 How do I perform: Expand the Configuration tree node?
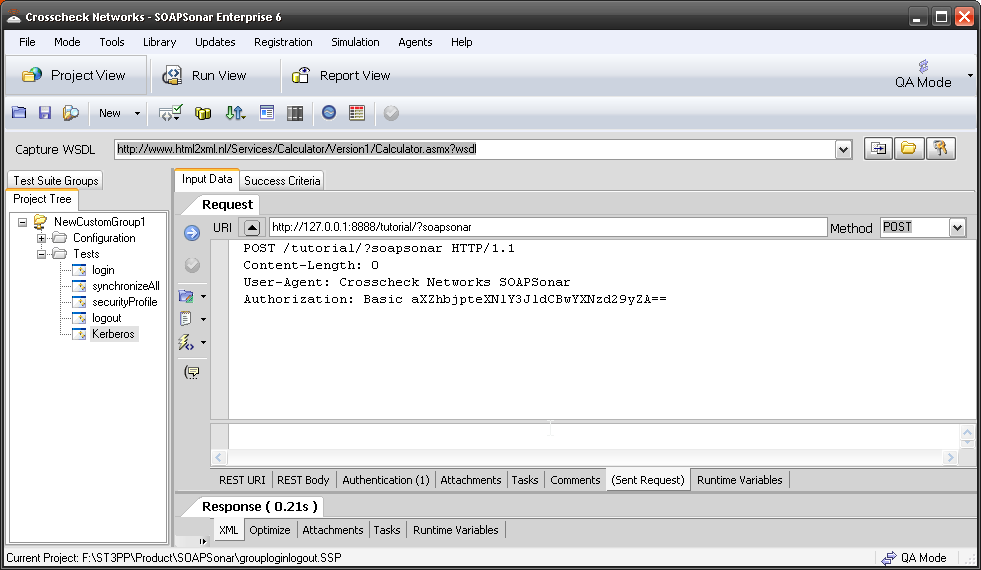click(x=41, y=238)
